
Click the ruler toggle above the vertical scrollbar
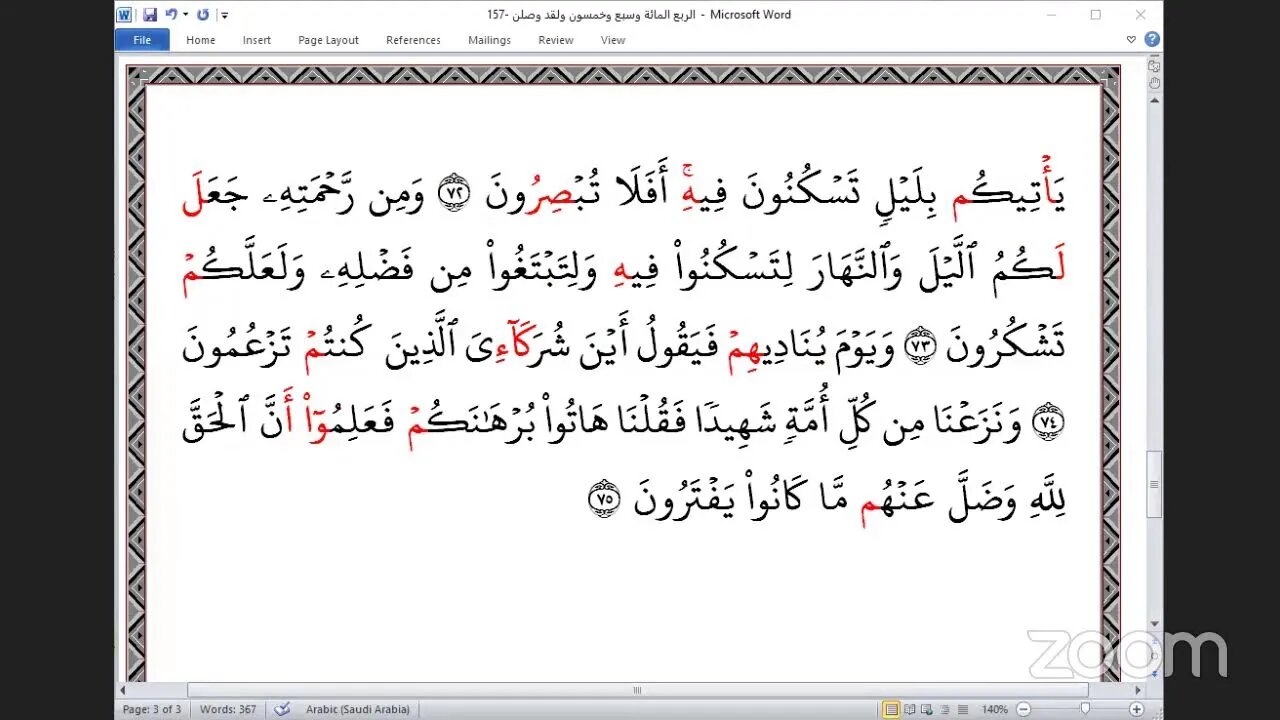click(1155, 65)
